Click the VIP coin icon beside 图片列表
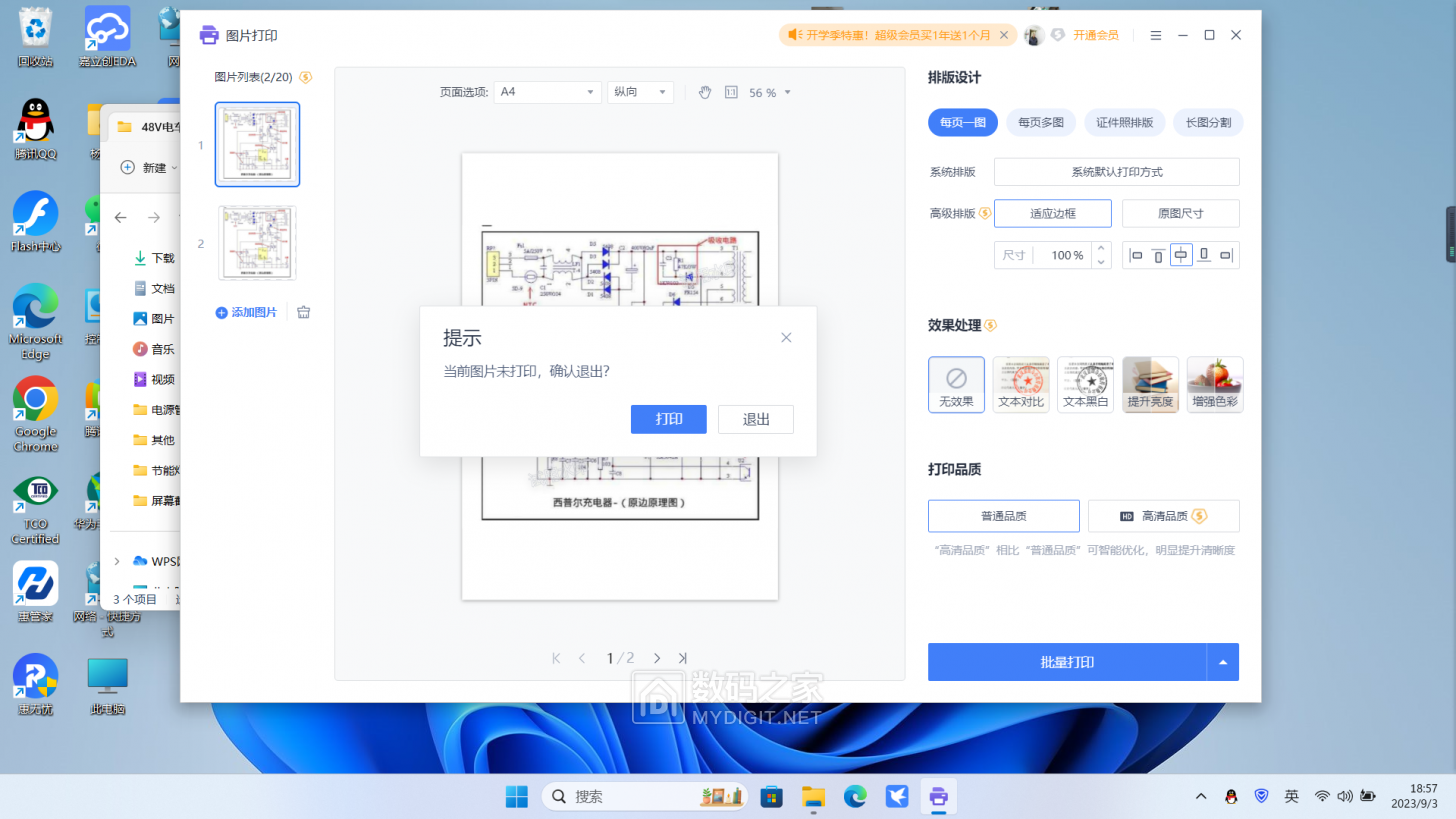 point(306,77)
